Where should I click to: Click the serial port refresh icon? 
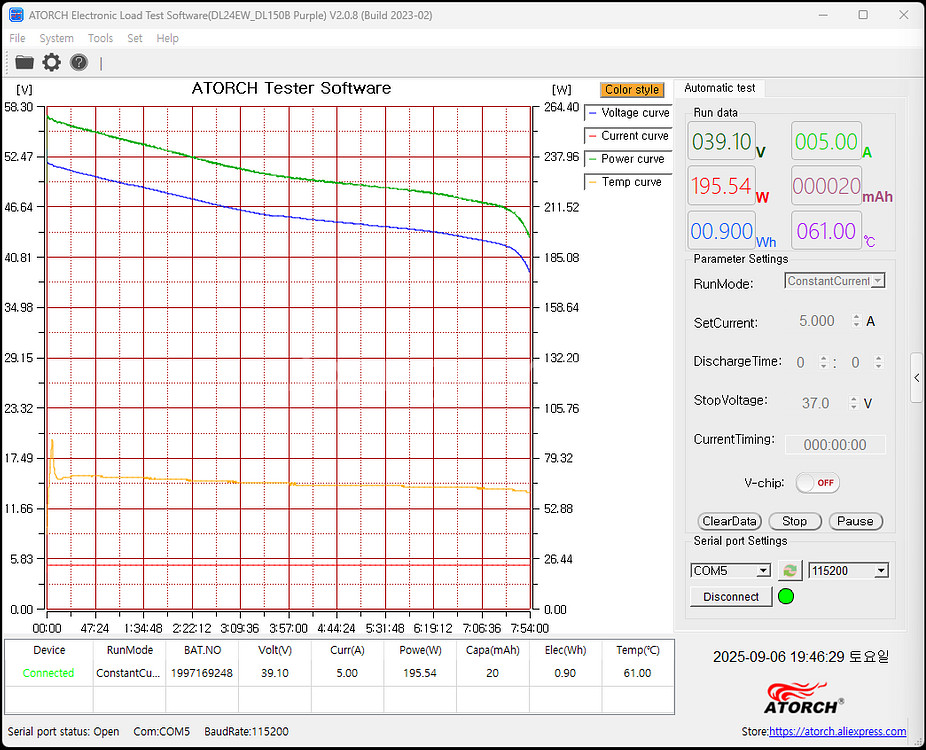tap(790, 570)
